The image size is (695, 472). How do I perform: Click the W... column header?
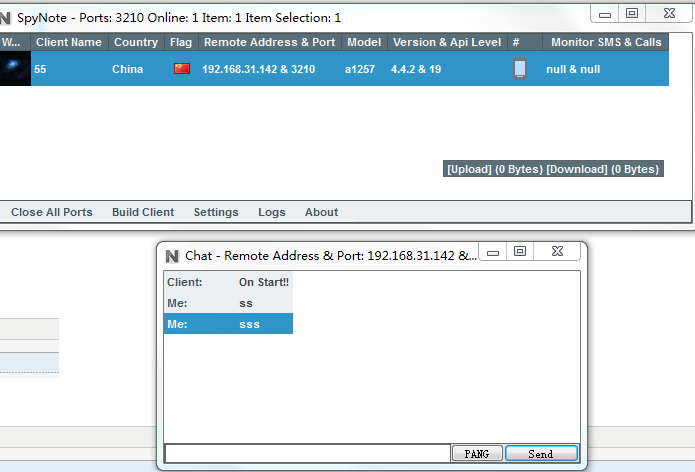pos(15,42)
